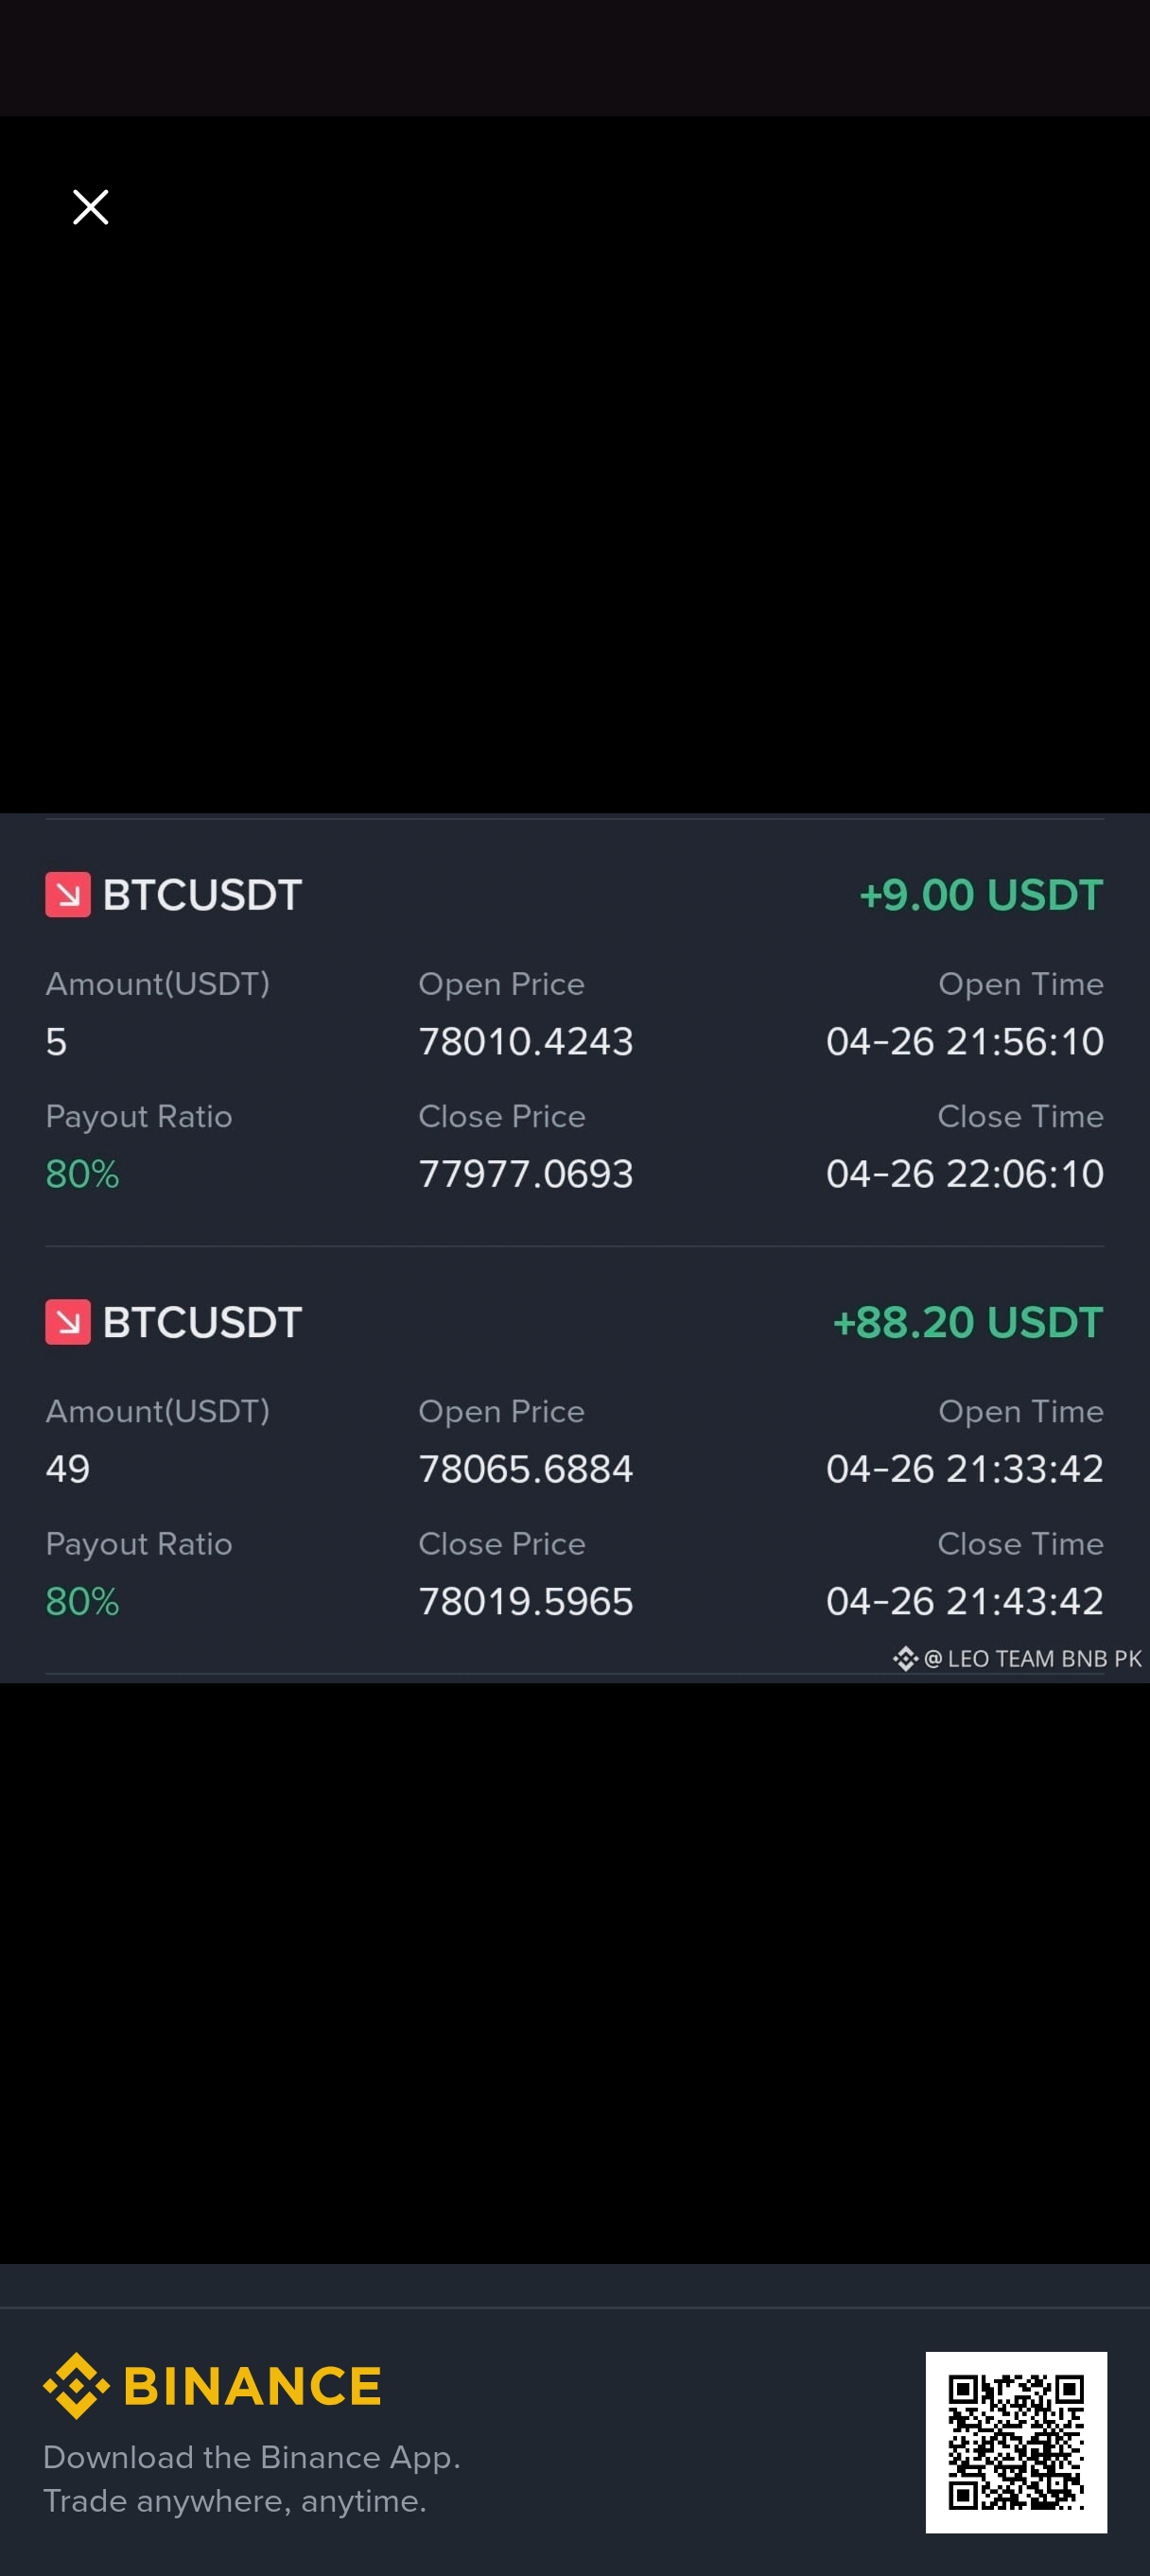
Task: Tap the red down-arrow icon on second BTCUSDT trade
Action: click(x=68, y=1321)
